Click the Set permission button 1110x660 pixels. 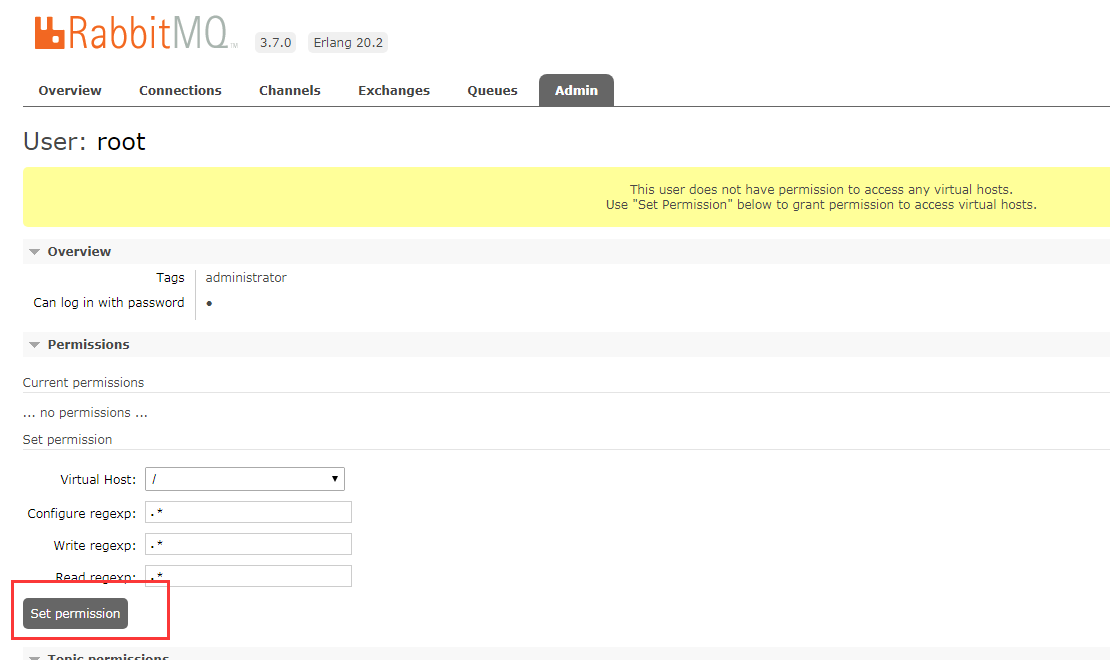click(75, 613)
